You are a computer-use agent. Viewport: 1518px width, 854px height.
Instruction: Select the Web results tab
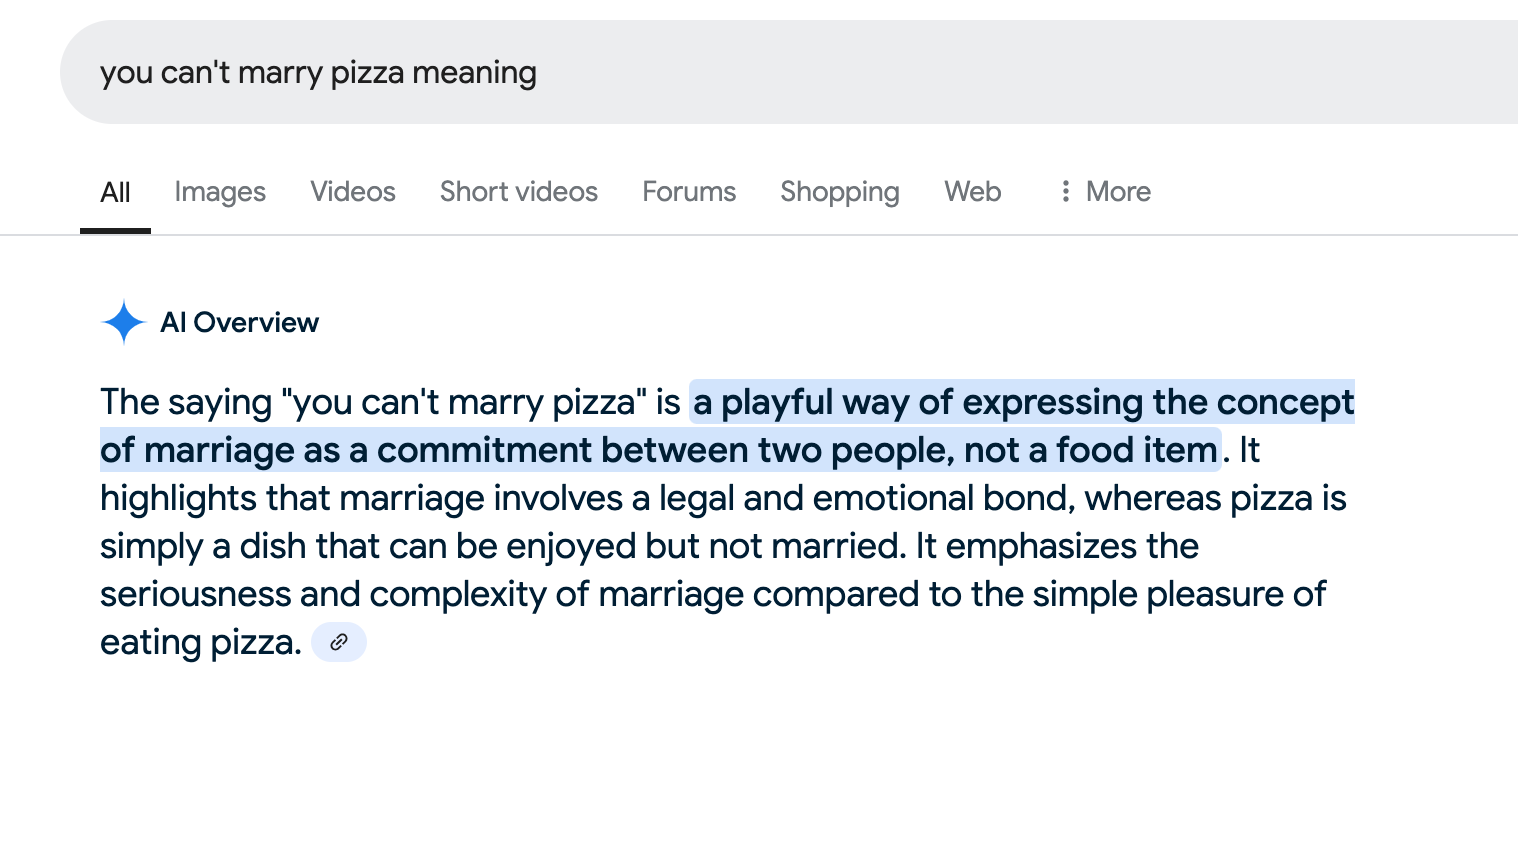[x=972, y=192]
